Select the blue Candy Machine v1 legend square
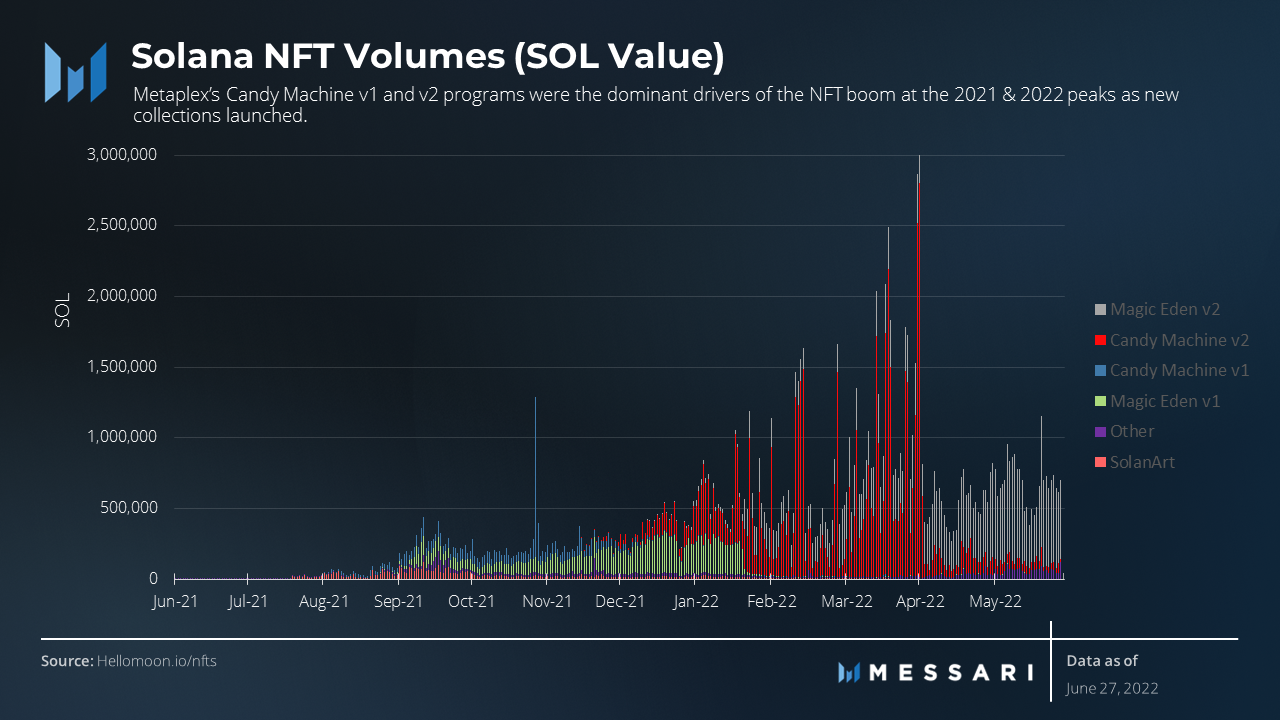Viewport: 1280px width, 720px height. pos(1101,370)
